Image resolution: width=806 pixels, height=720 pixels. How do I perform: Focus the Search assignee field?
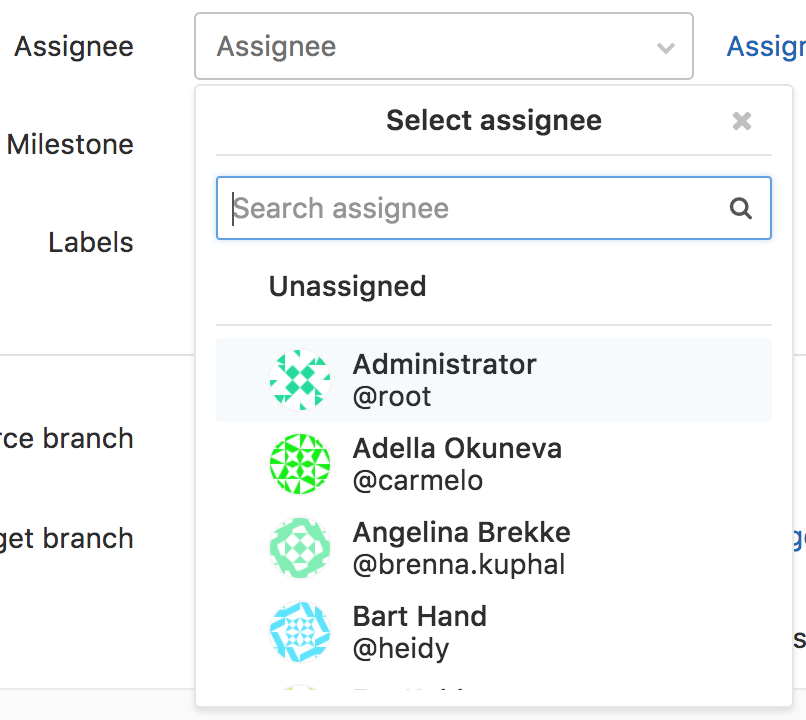(x=493, y=208)
